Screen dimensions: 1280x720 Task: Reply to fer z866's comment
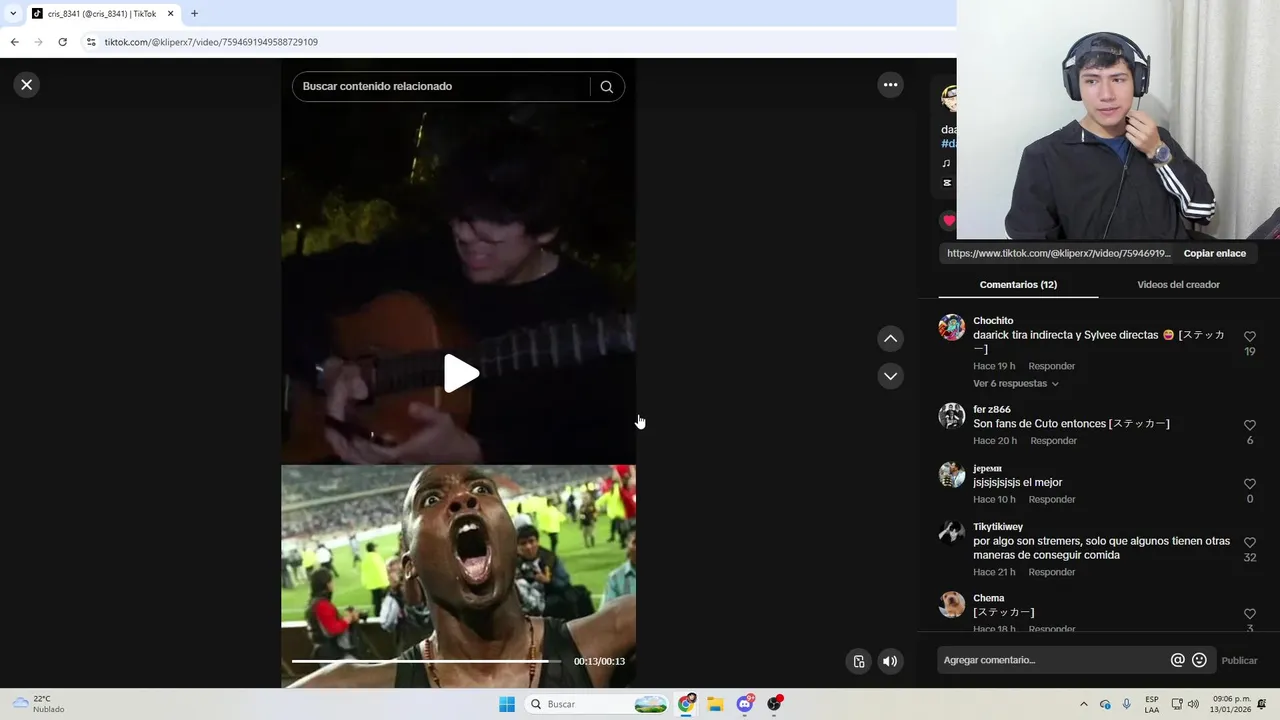coord(1054,441)
